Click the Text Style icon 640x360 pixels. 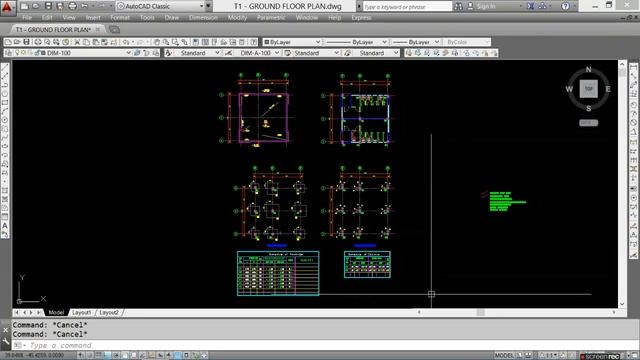(x=169, y=53)
